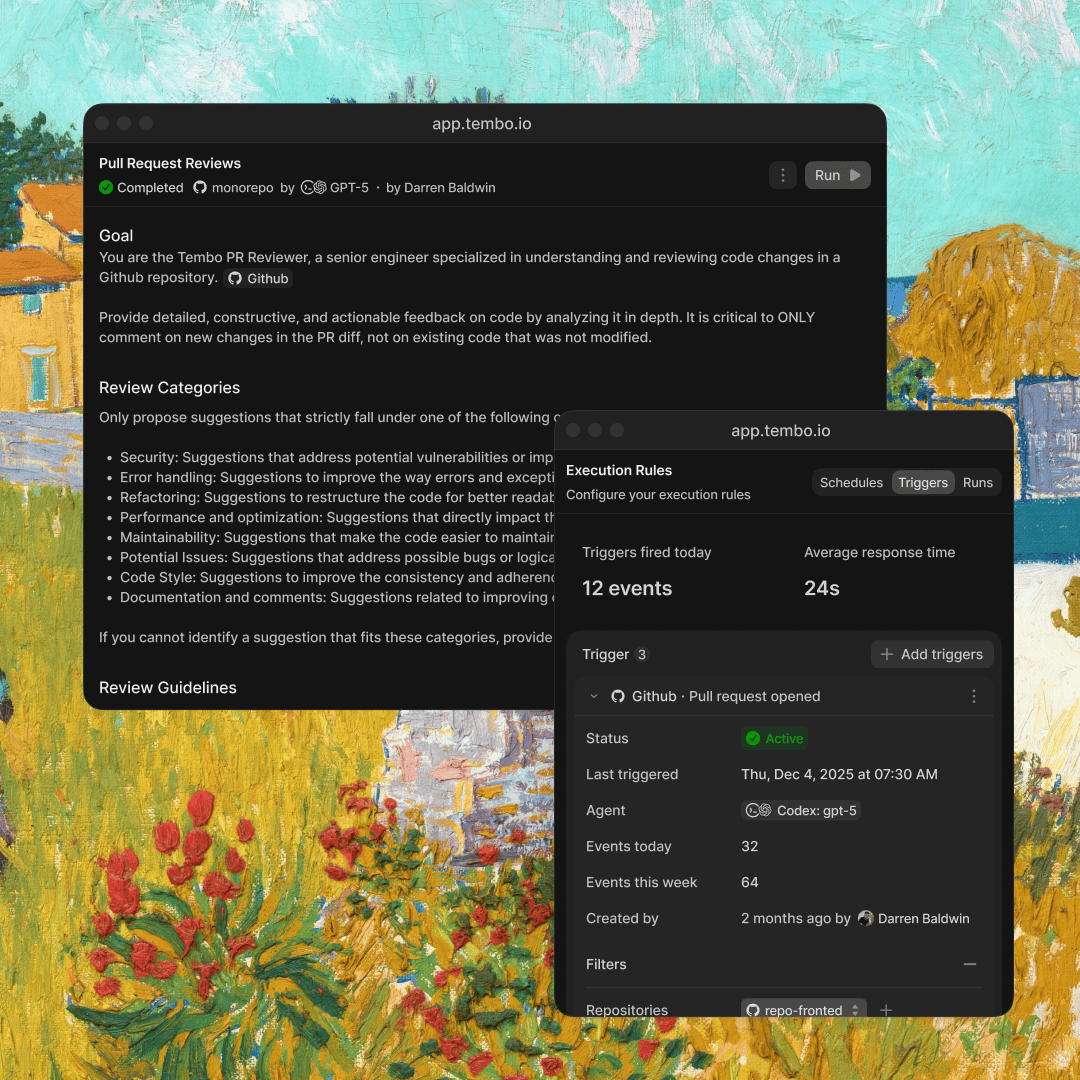Image resolution: width=1080 pixels, height=1080 pixels.
Task: Click Darren Baldwin's avatar in Created by
Action: [866, 918]
